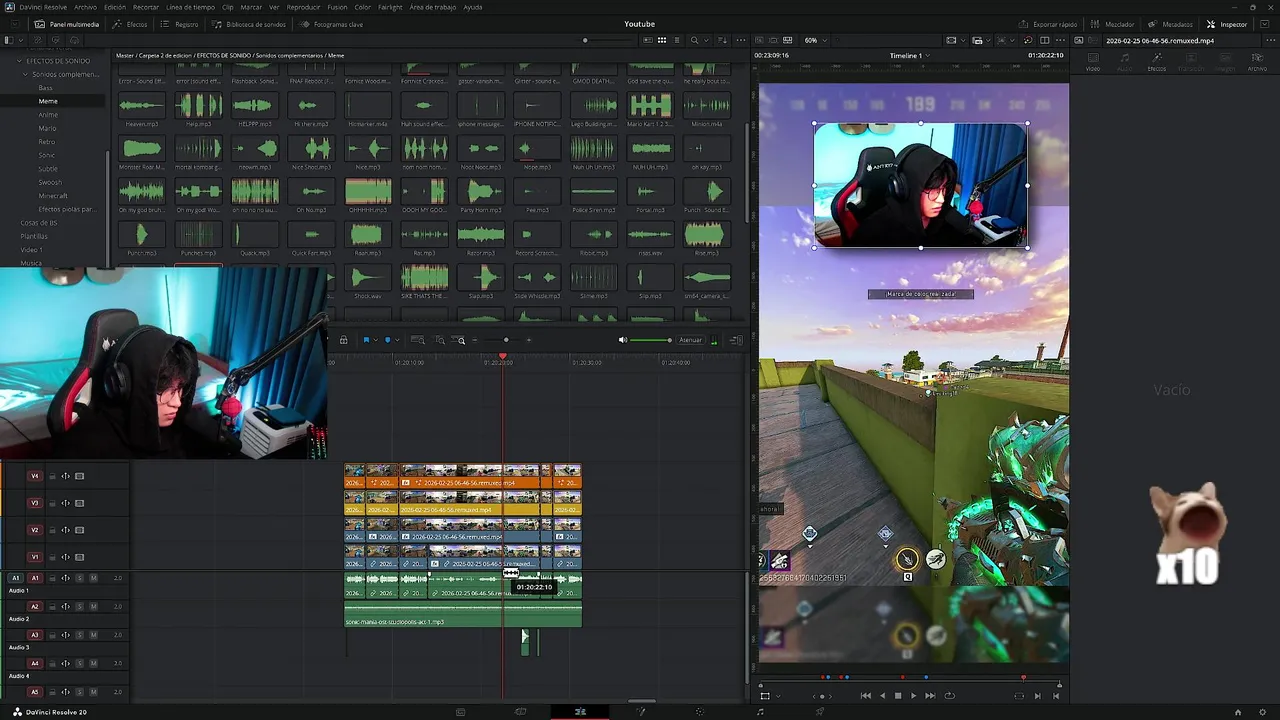Open project settings gear icon
The image size is (1280, 720).
pyautogui.click(x=1263, y=712)
